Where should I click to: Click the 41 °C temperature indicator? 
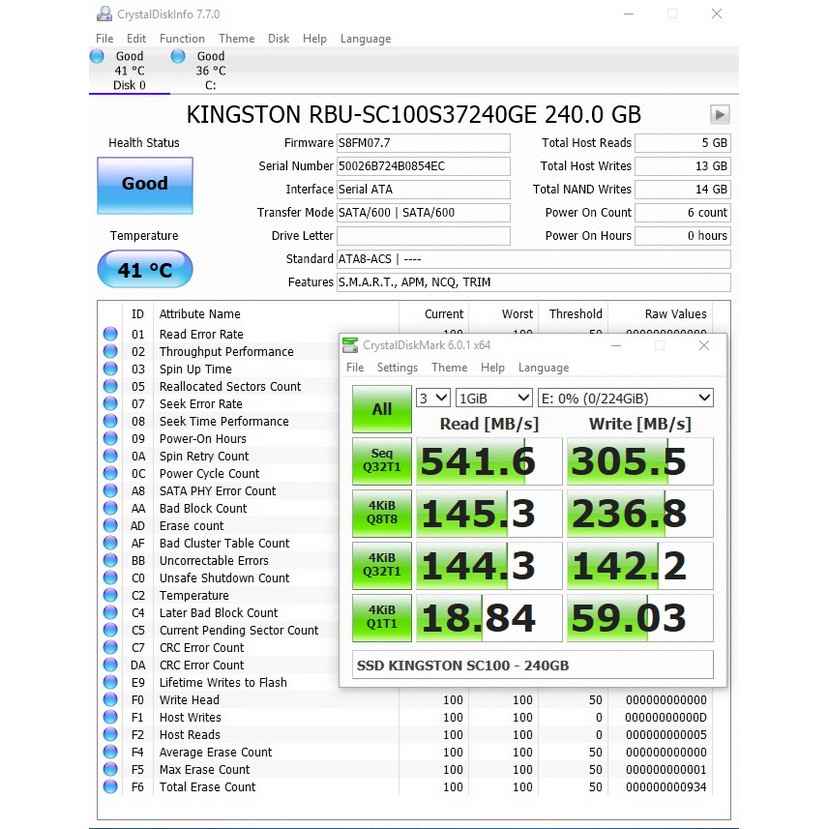click(144, 269)
